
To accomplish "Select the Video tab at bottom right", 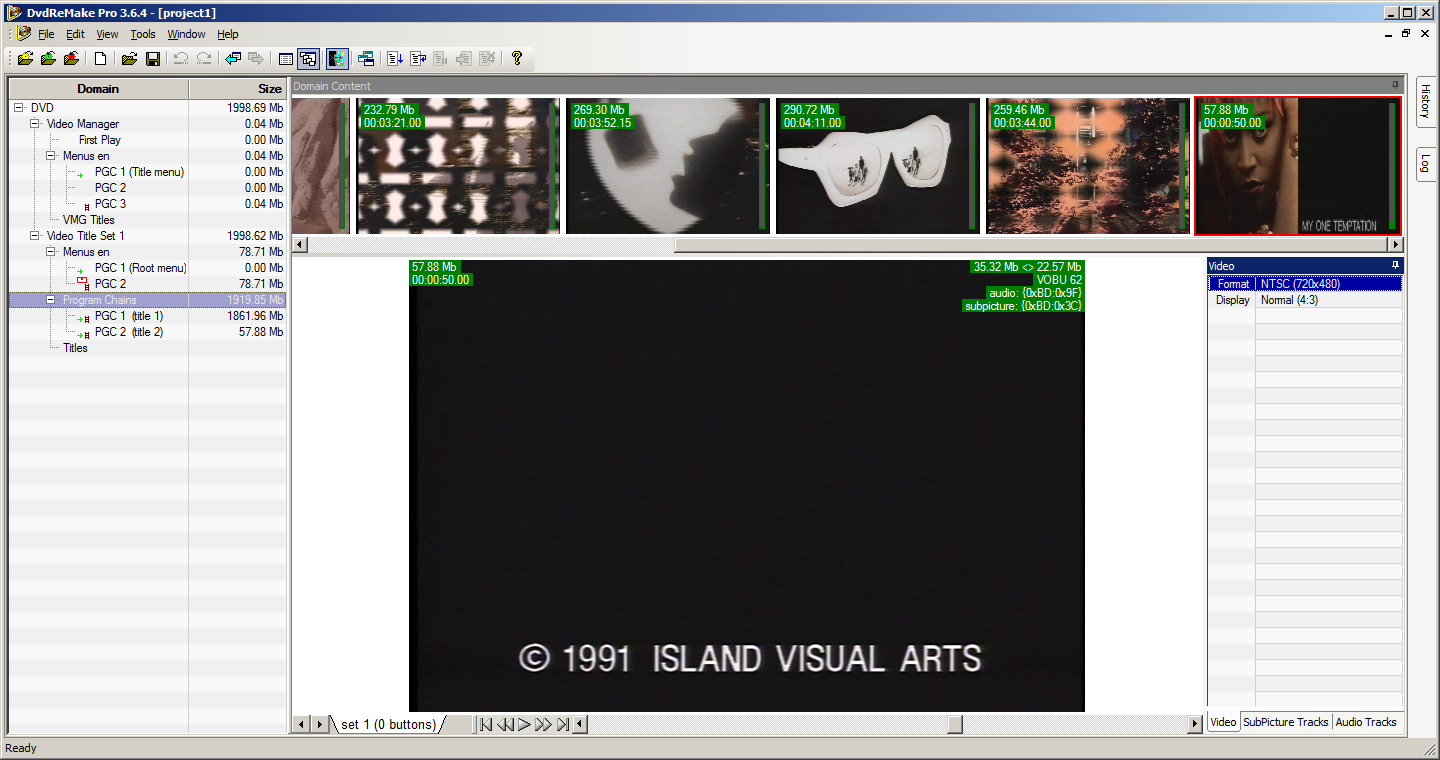I will [x=1223, y=722].
